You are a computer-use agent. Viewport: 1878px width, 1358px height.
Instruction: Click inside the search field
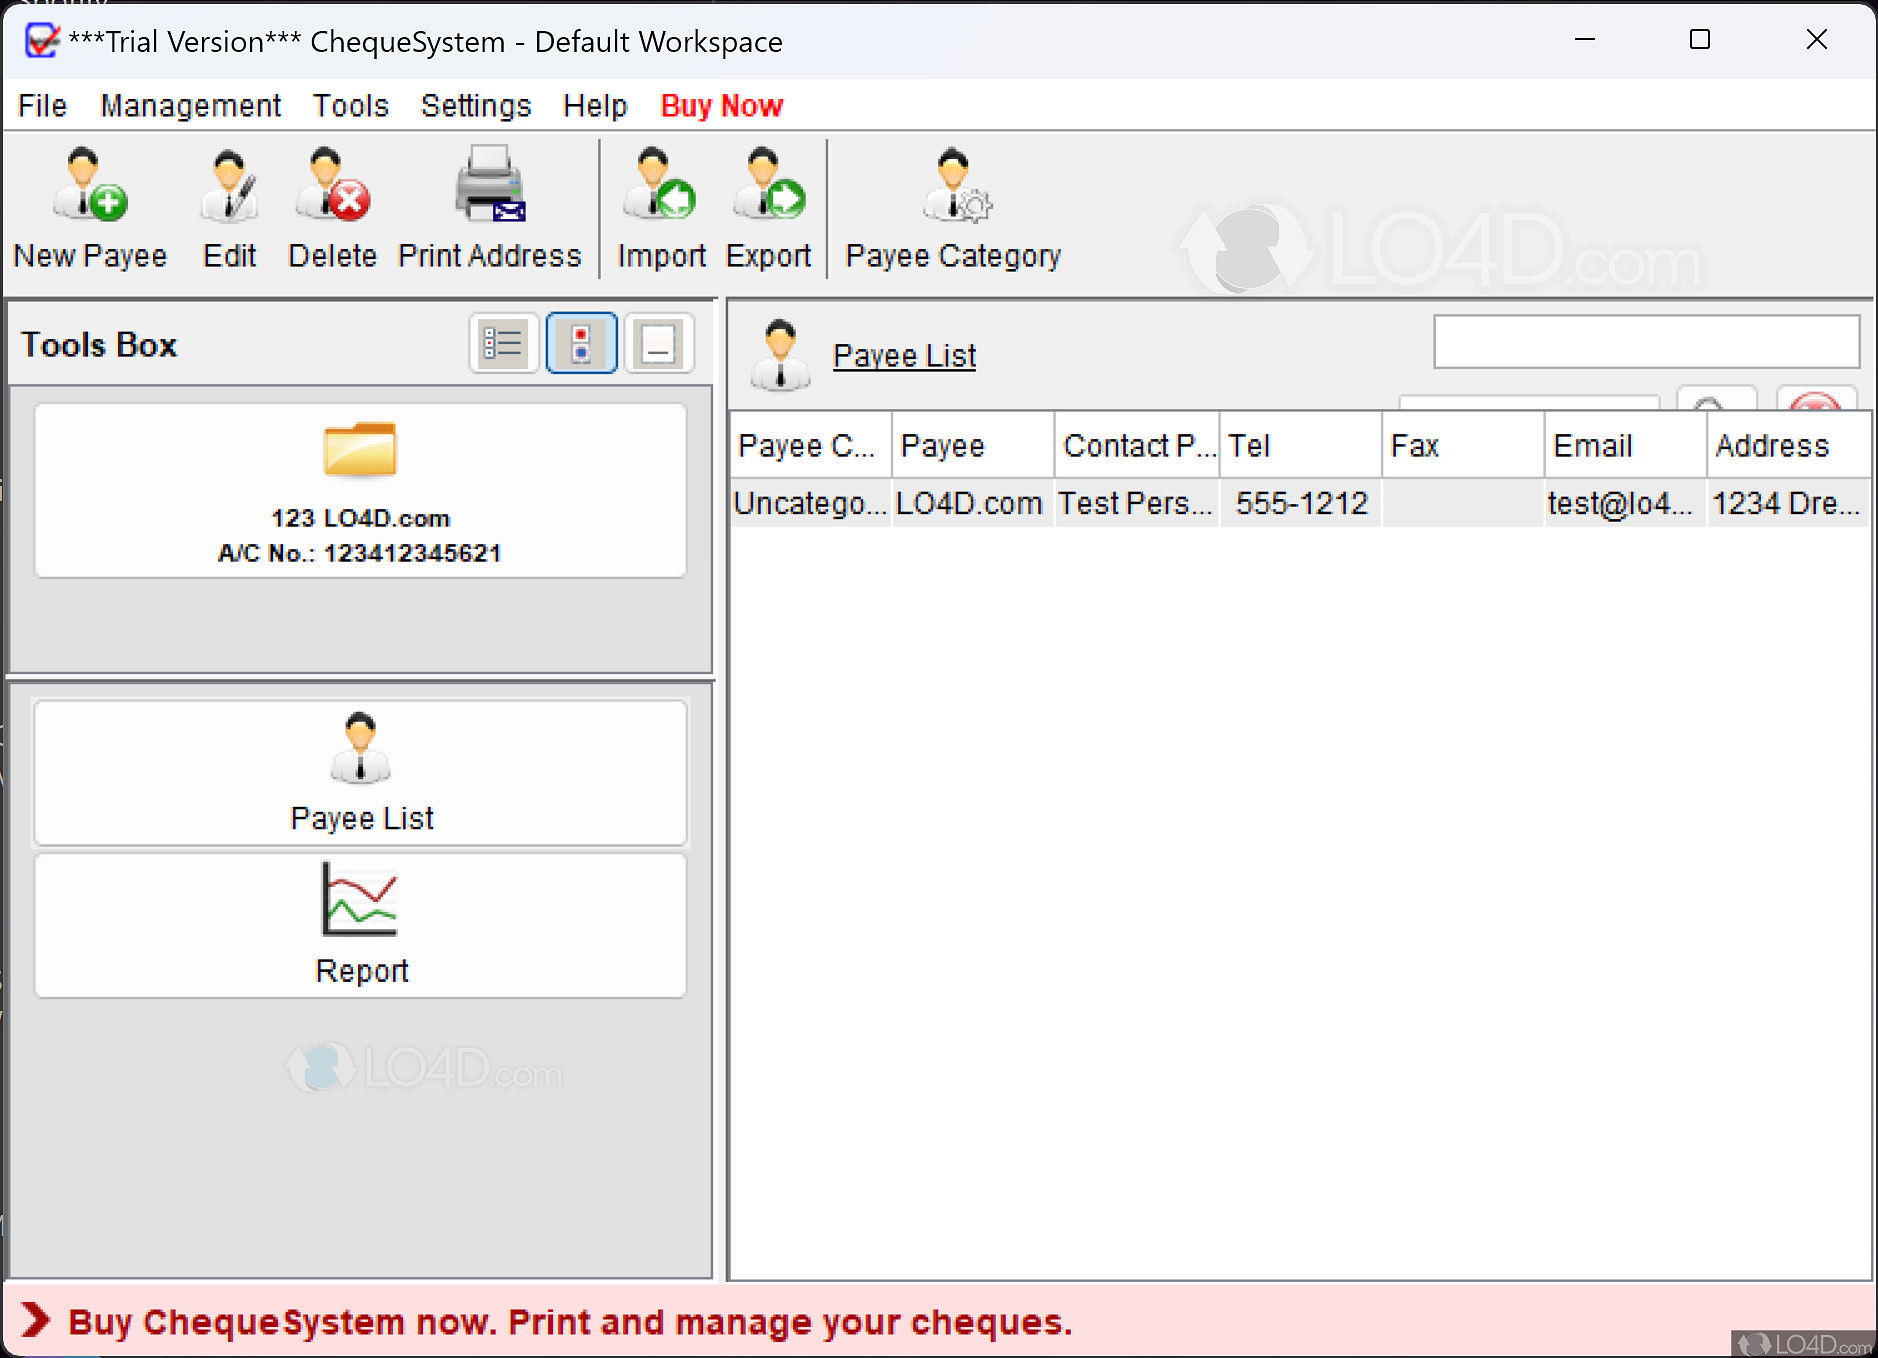pyautogui.click(x=1645, y=341)
